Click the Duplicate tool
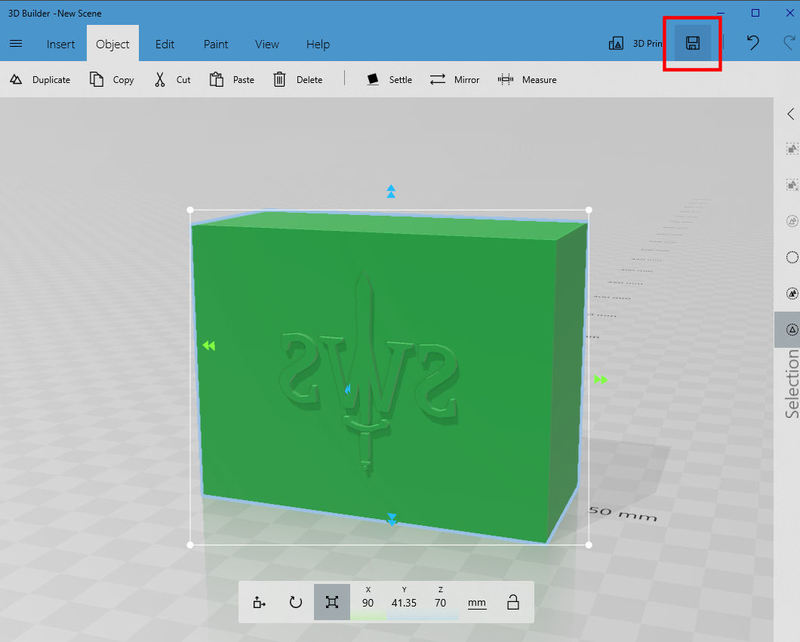Viewport: 800px width, 642px height. point(41,80)
